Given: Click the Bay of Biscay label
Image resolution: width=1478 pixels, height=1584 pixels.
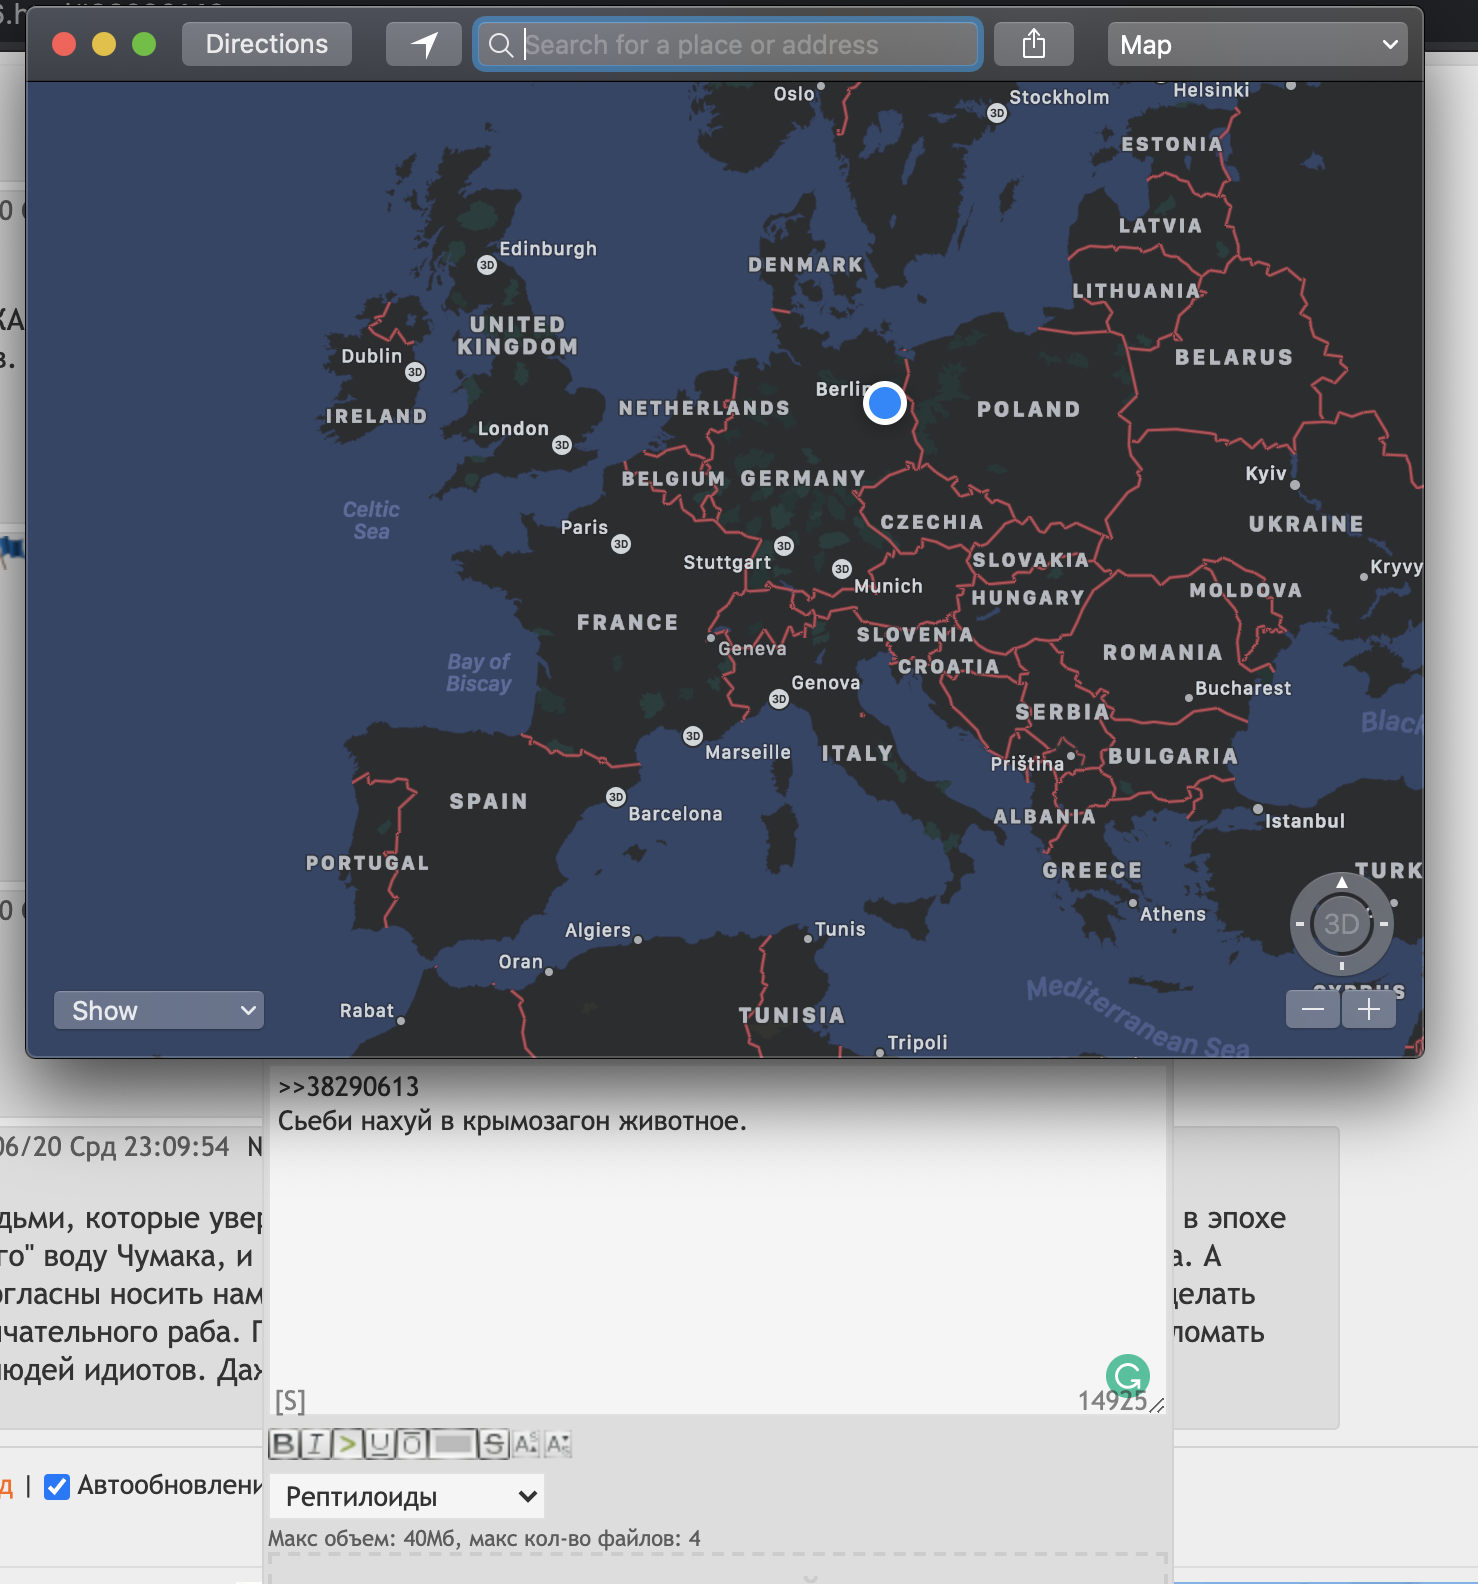Looking at the screenshot, I should pos(478,672).
